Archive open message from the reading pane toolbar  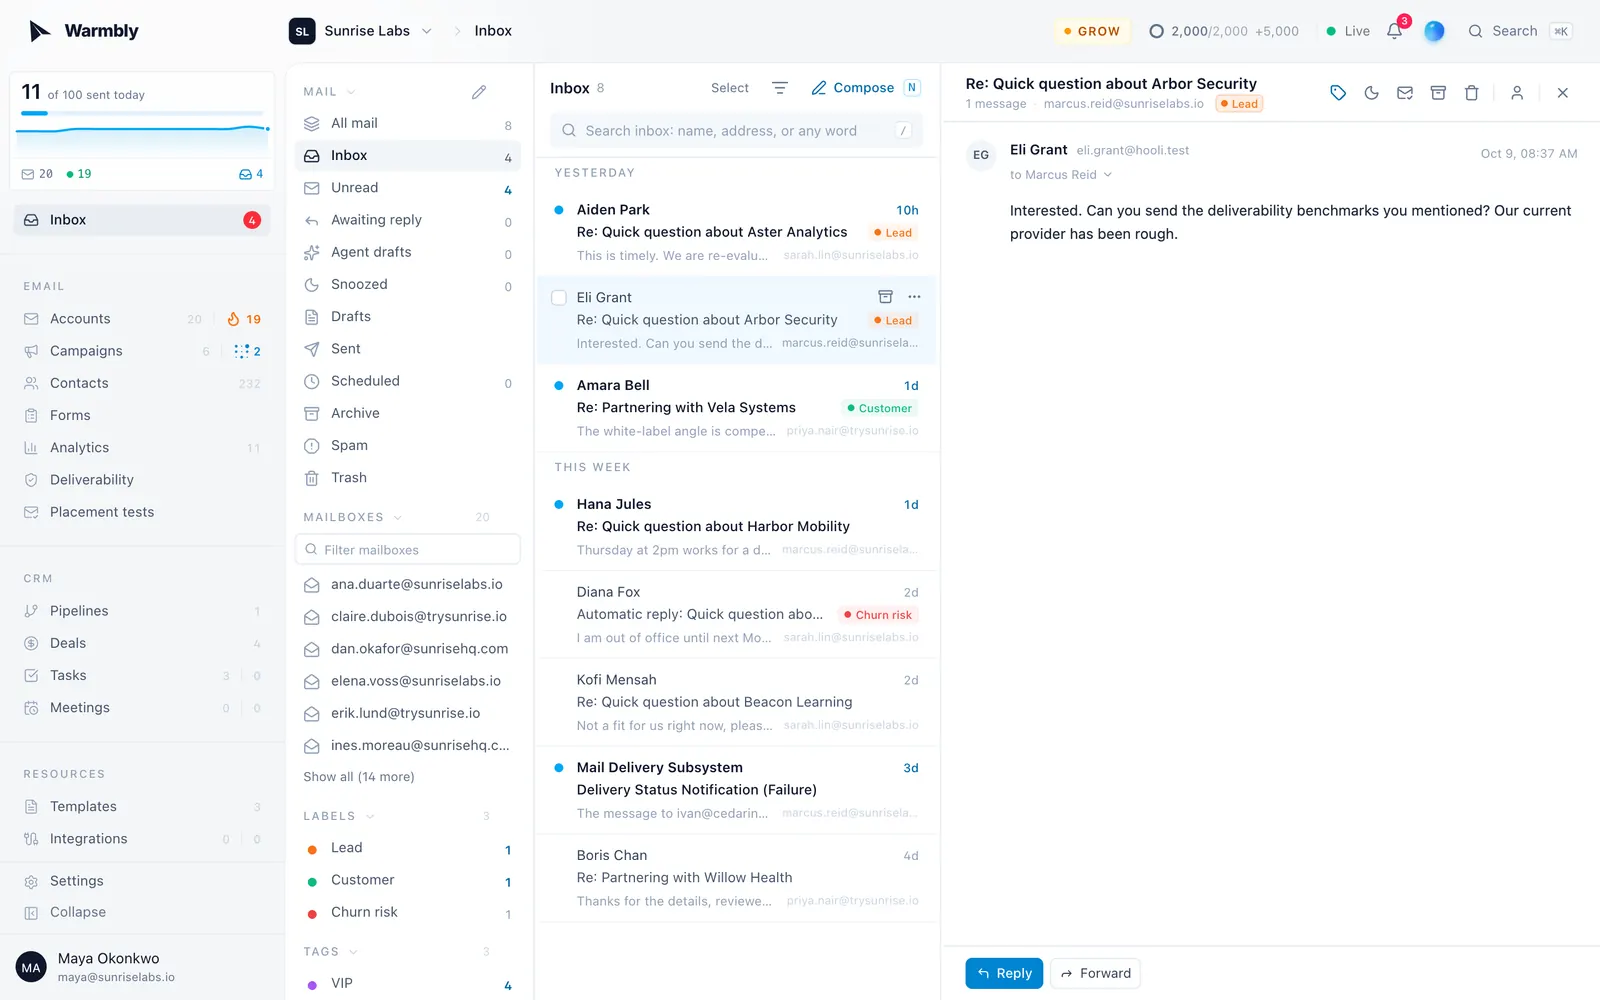click(x=1438, y=93)
